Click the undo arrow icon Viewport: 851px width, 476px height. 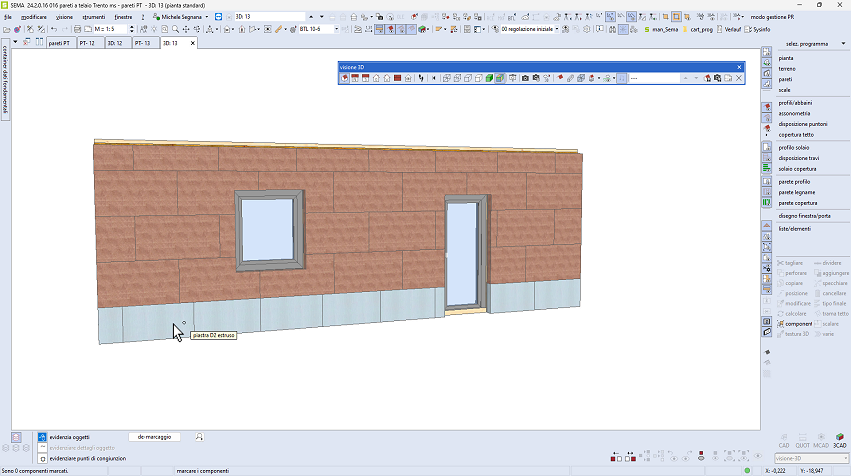click(52, 30)
